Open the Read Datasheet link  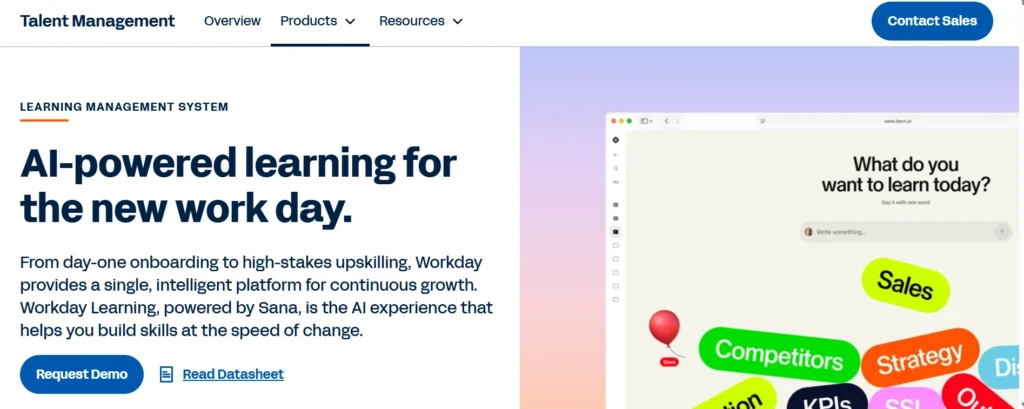point(233,374)
